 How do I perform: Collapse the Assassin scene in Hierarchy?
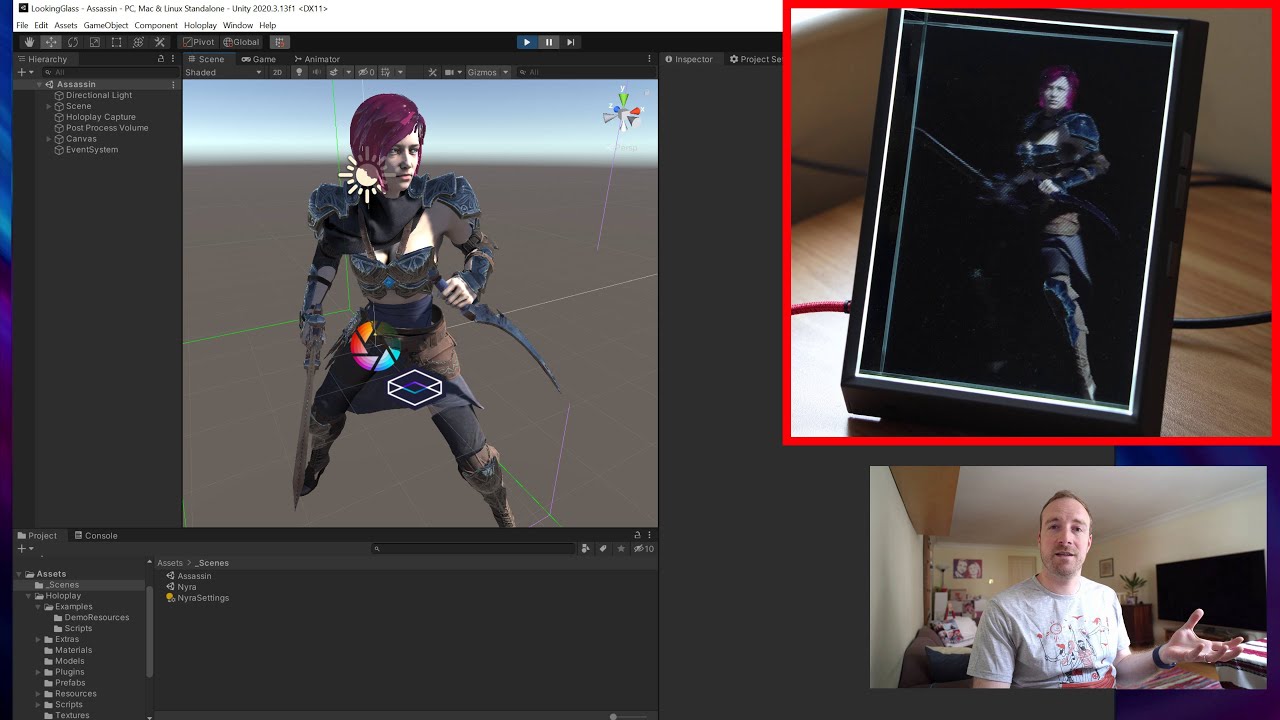pyautogui.click(x=39, y=85)
